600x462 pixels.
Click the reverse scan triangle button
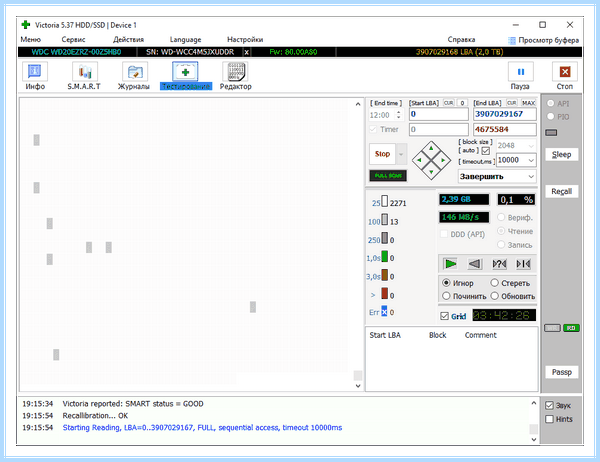click(x=475, y=264)
